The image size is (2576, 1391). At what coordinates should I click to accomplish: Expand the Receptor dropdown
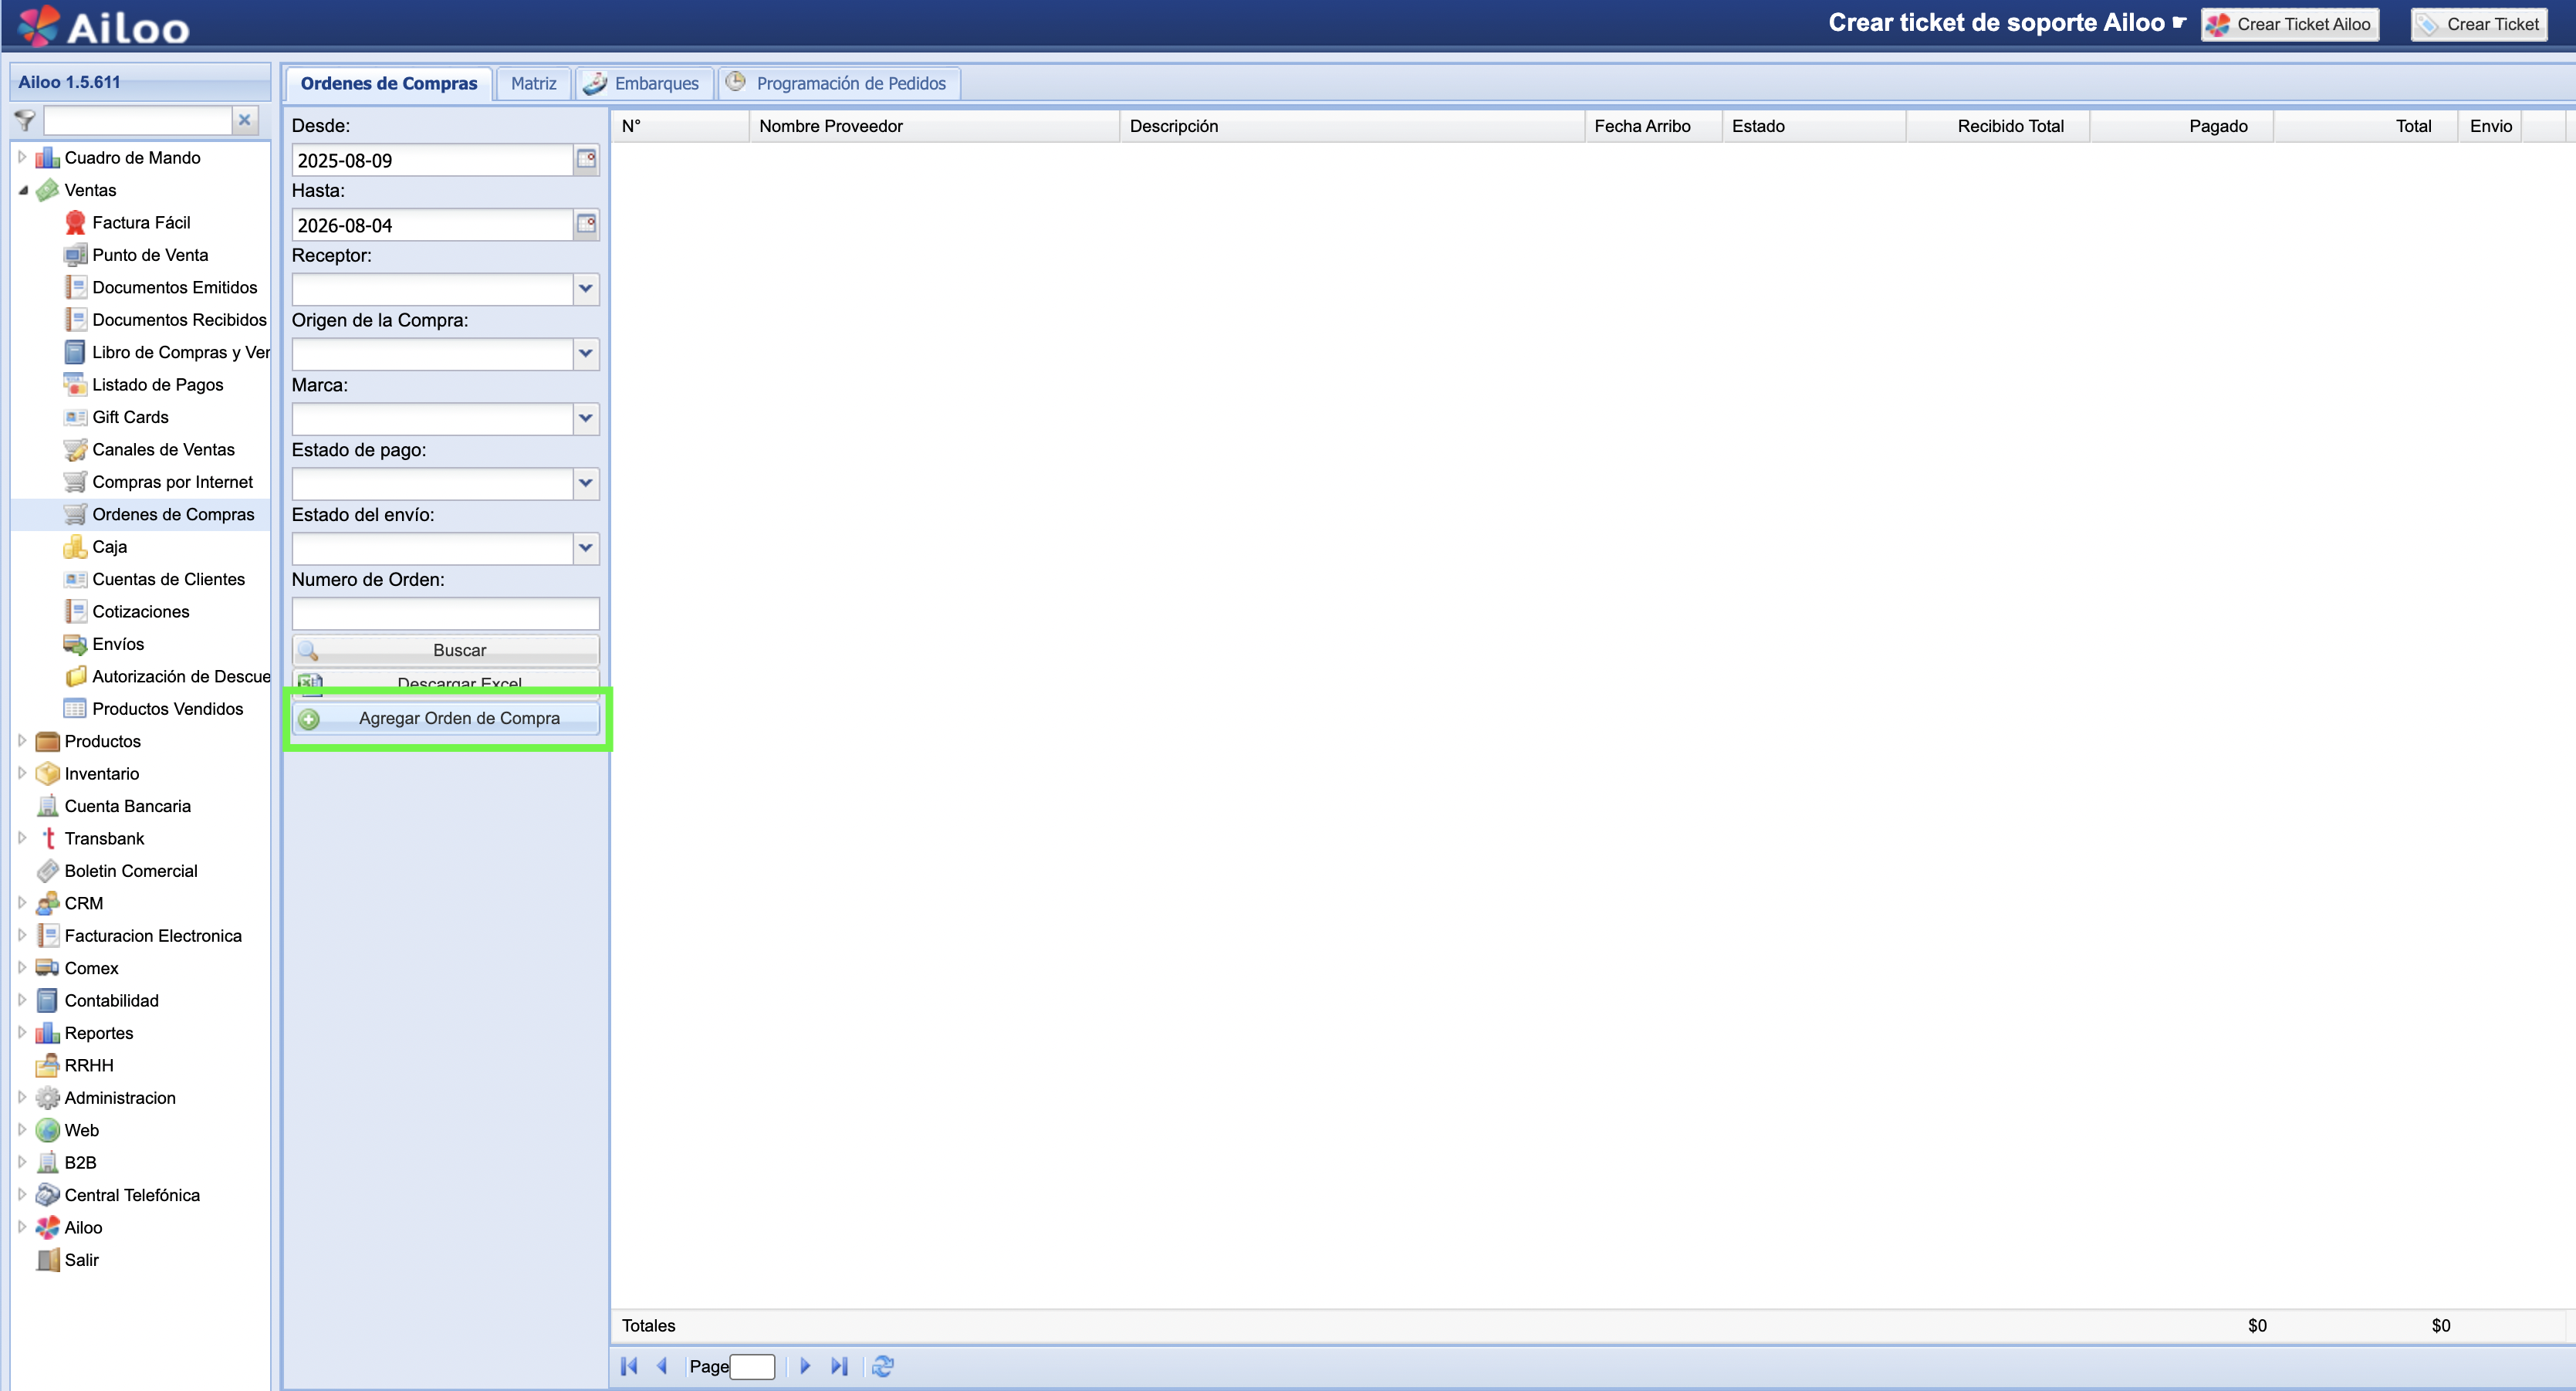pyautogui.click(x=586, y=289)
